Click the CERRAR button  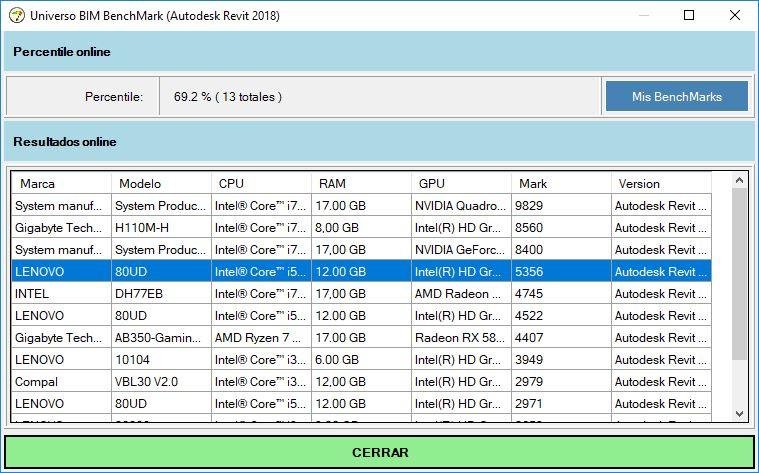[380, 452]
